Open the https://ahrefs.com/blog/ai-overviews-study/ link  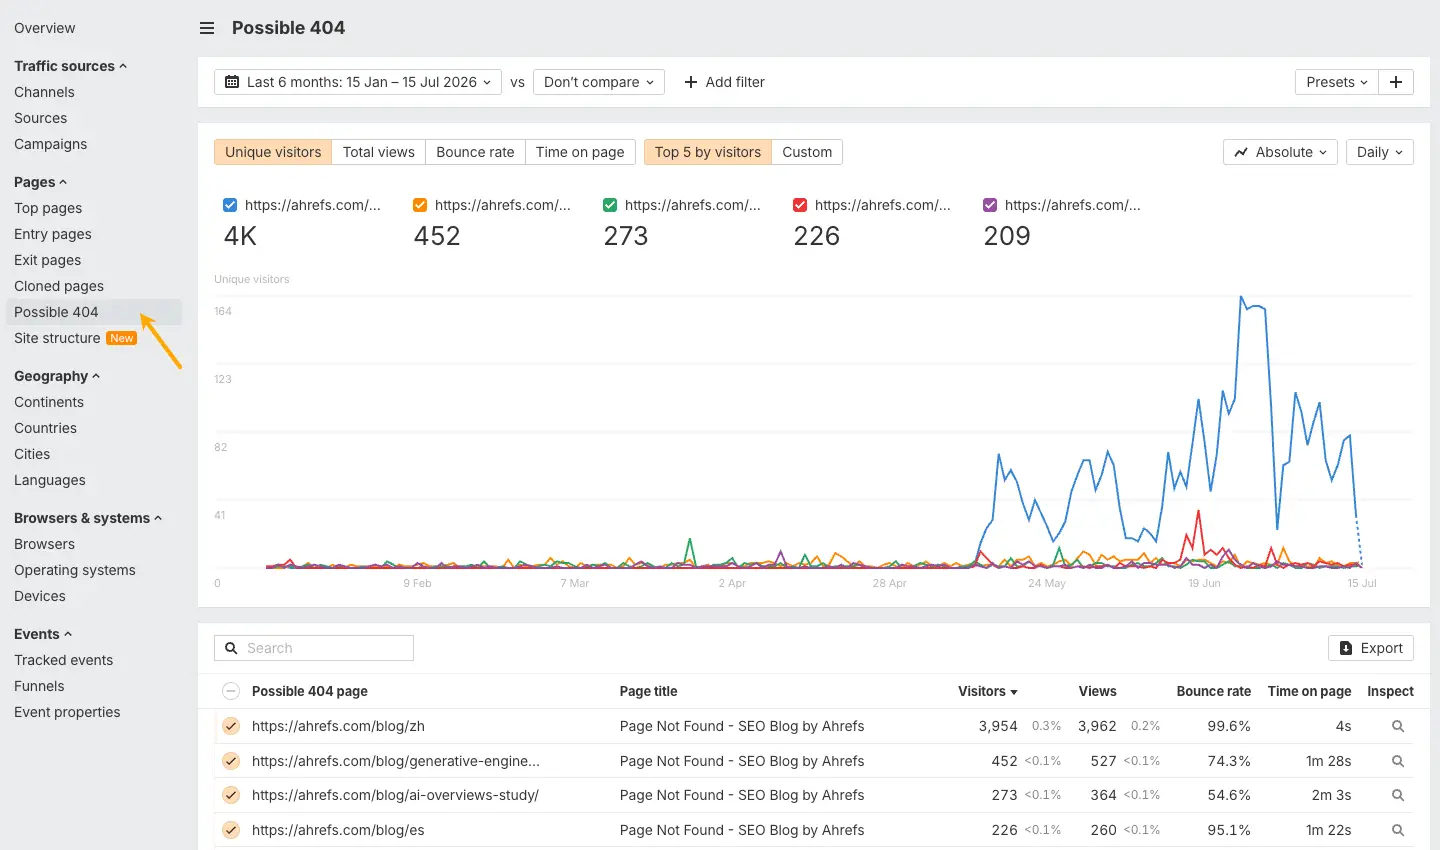[x=395, y=795]
